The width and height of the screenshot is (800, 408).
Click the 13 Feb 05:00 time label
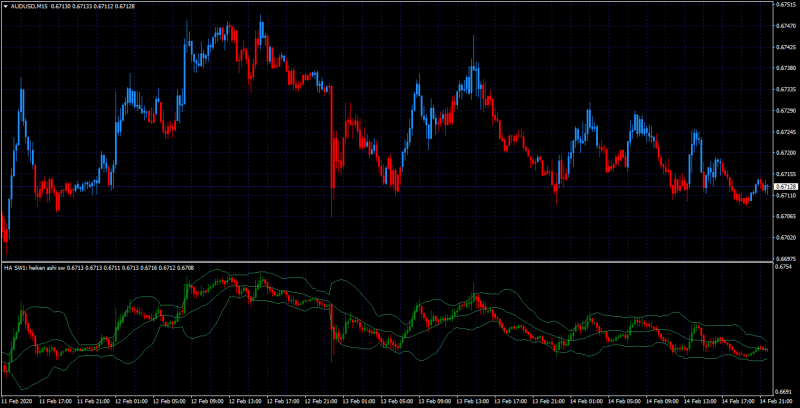click(x=396, y=400)
